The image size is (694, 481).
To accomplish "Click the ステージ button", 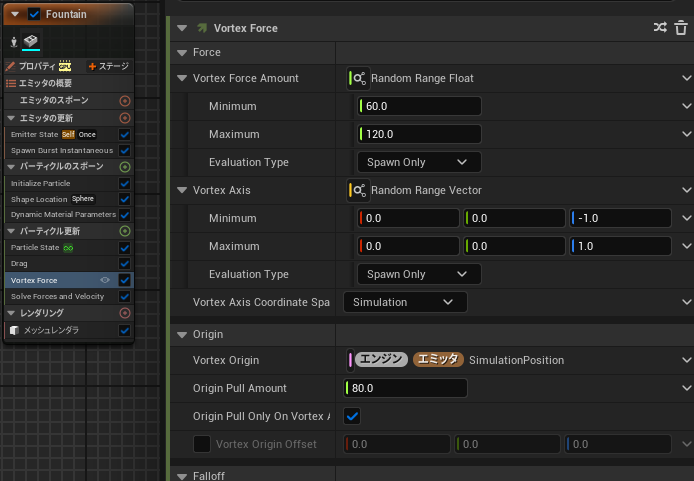I will (106, 66).
